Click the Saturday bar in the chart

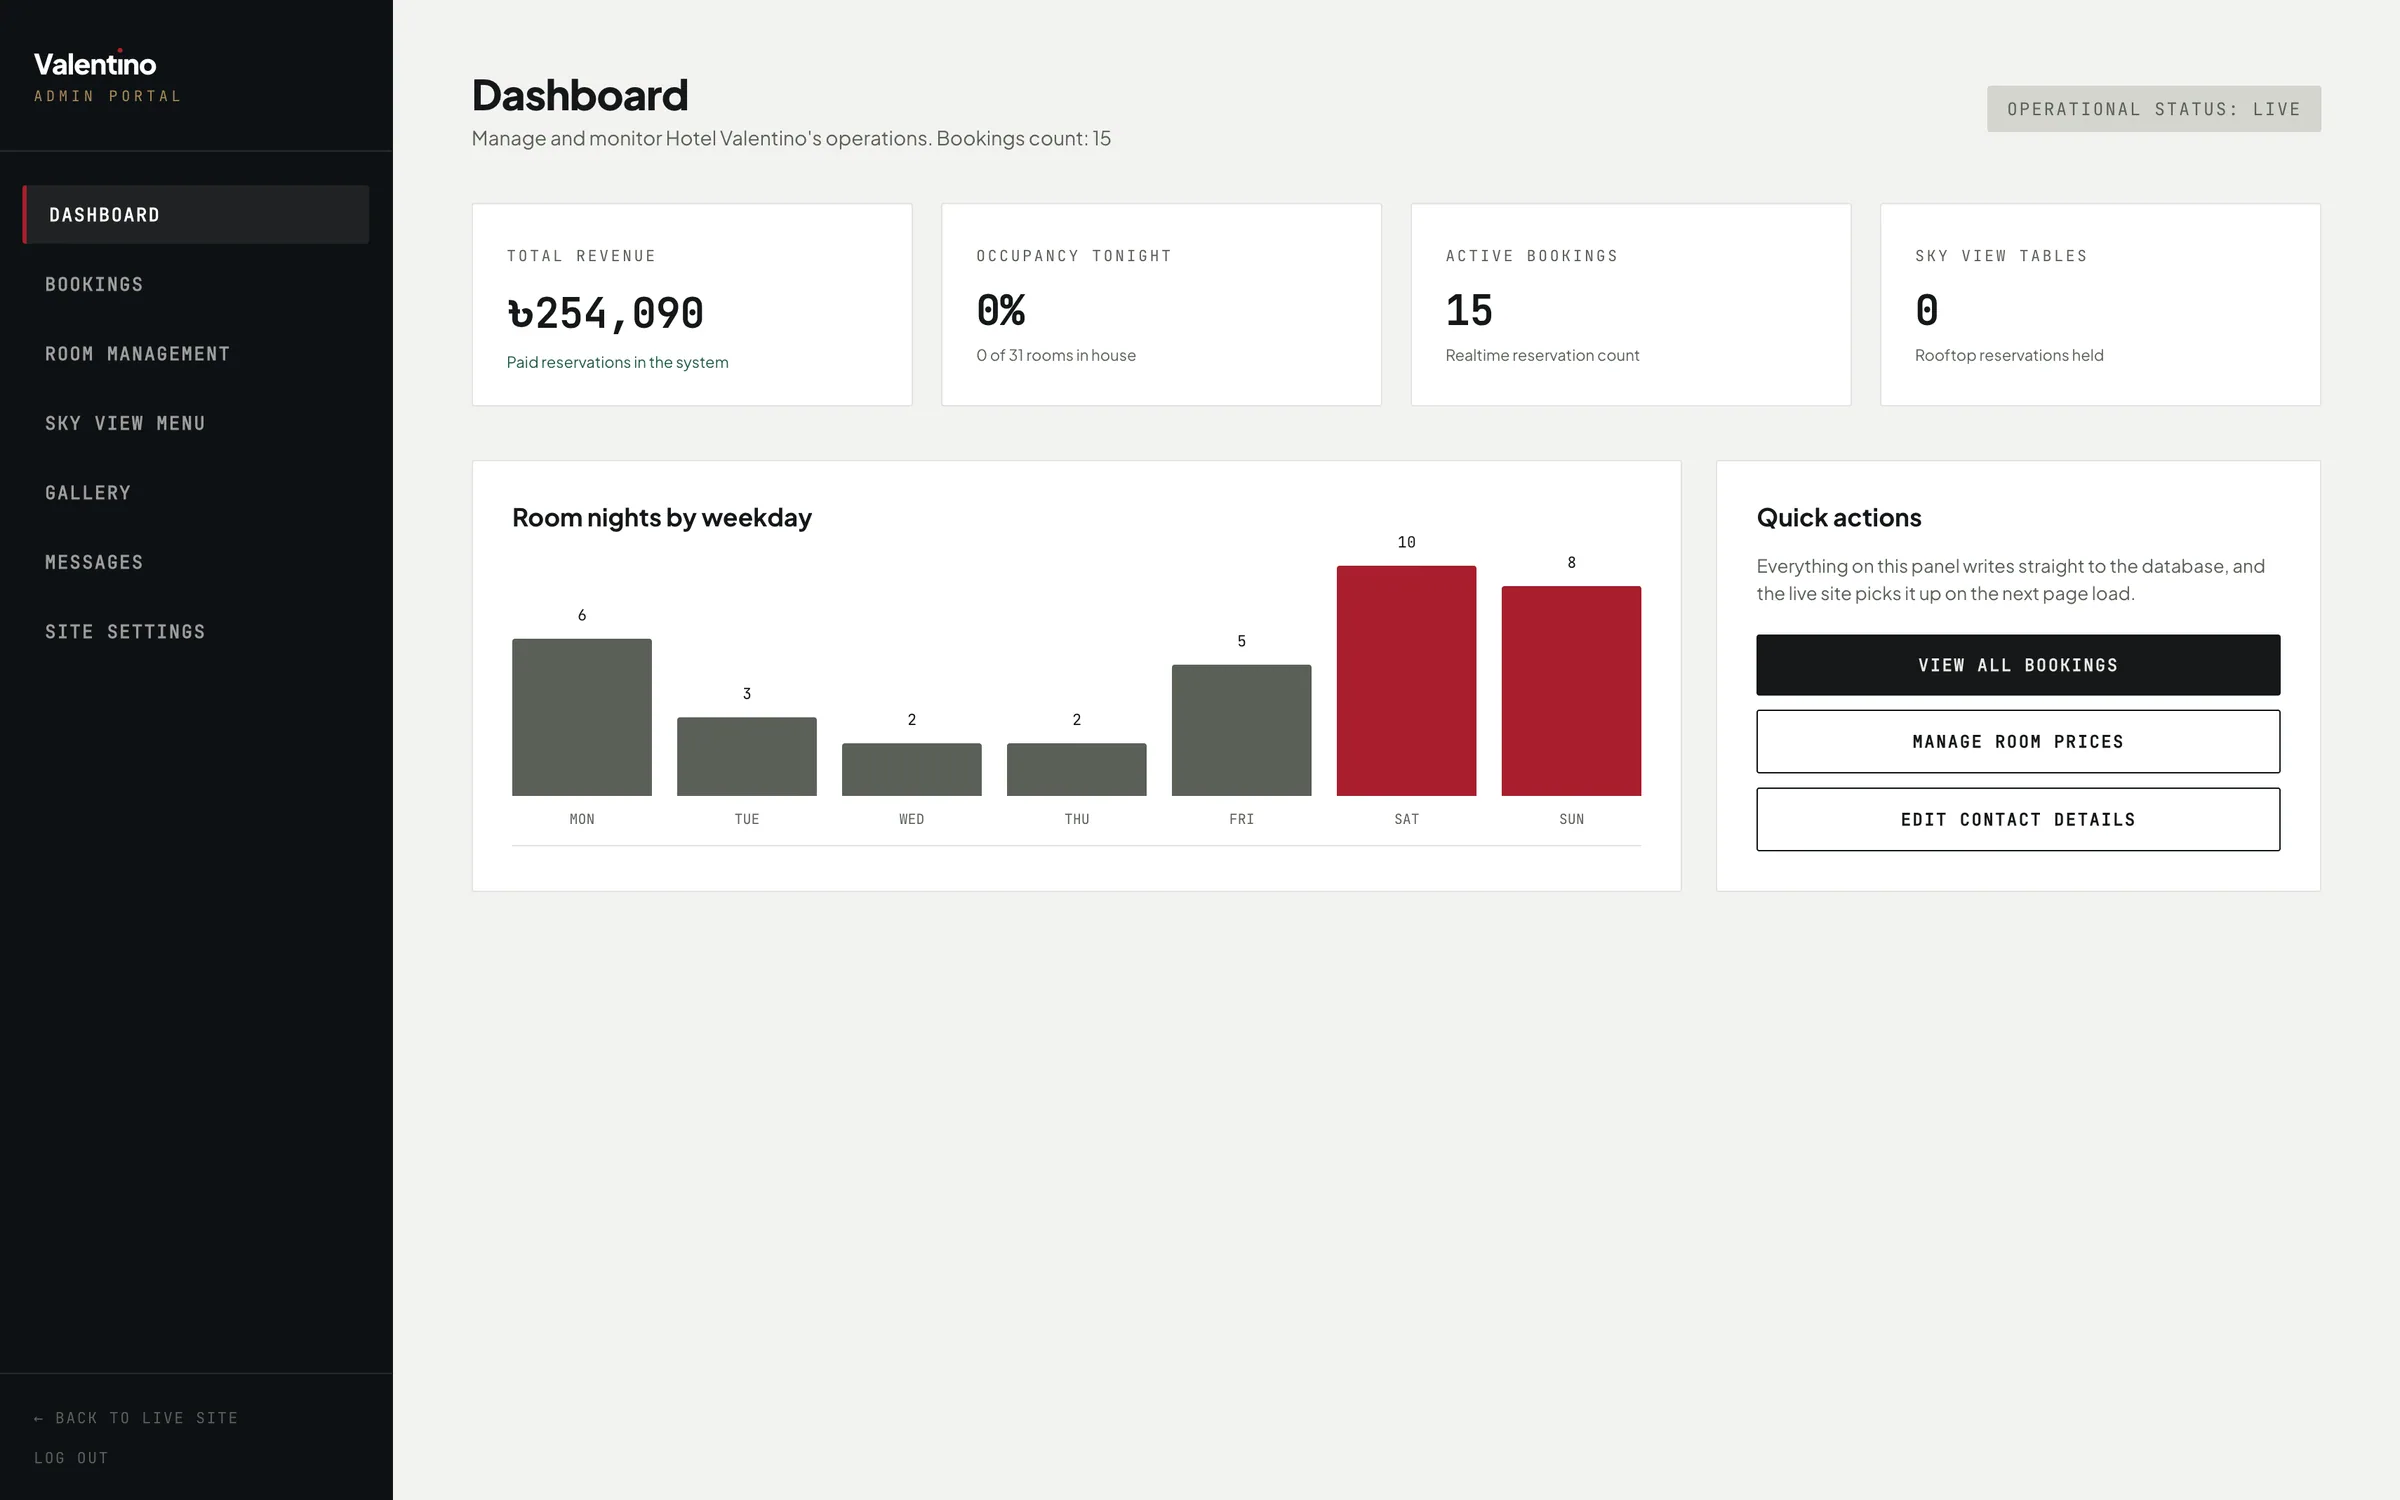coord(1406,681)
